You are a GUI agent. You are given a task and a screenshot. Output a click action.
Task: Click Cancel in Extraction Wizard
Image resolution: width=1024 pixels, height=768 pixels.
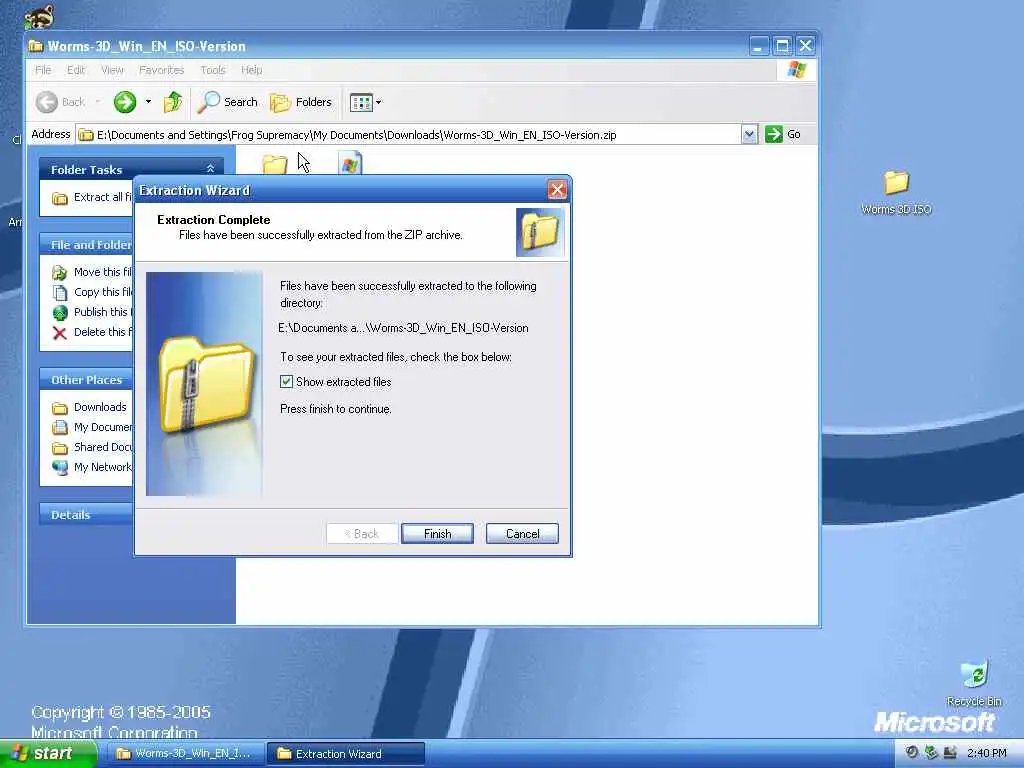click(522, 534)
